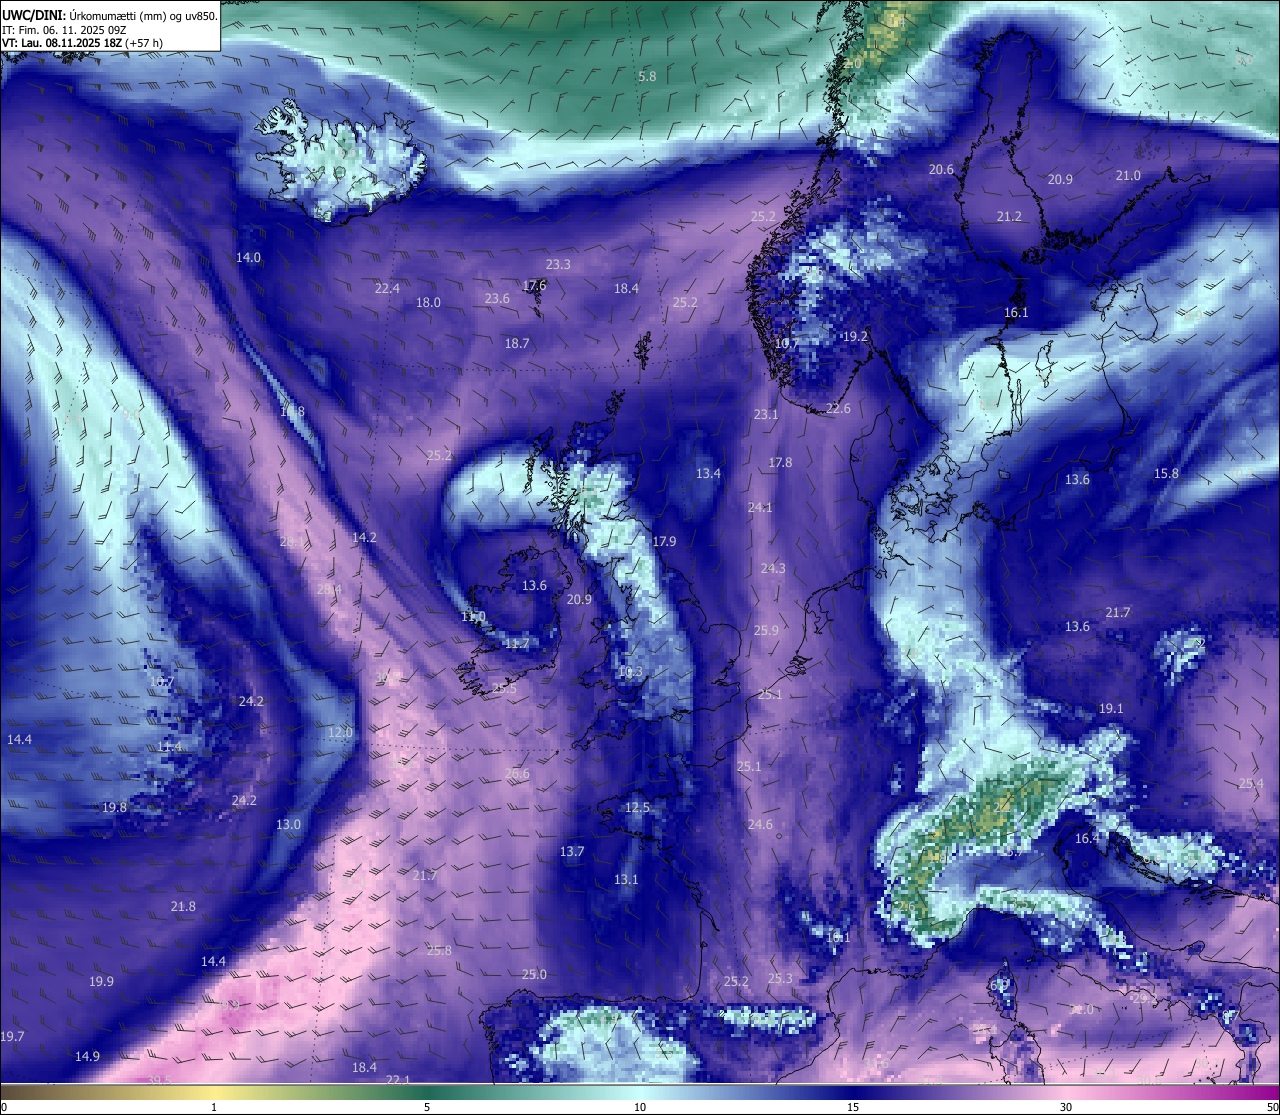Click the 19.2 value label

pyautogui.click(x=855, y=337)
